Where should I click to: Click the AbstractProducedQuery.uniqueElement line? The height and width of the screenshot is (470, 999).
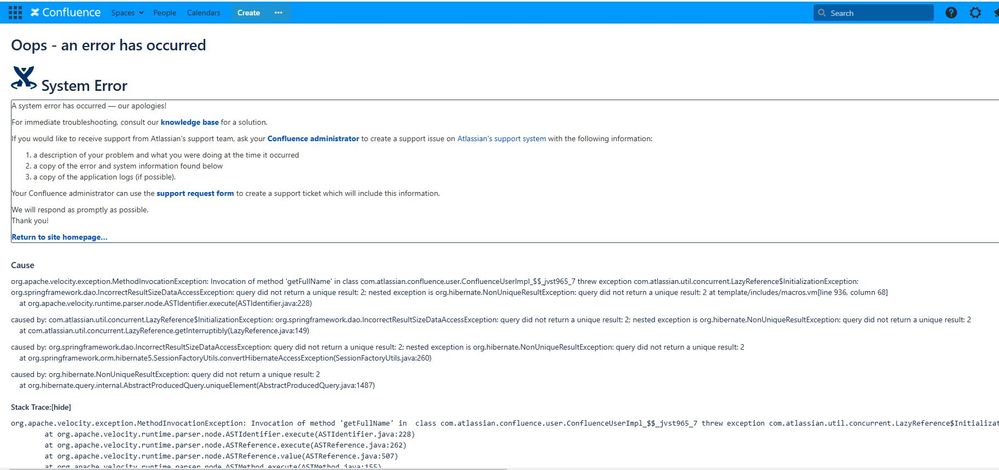197,385
